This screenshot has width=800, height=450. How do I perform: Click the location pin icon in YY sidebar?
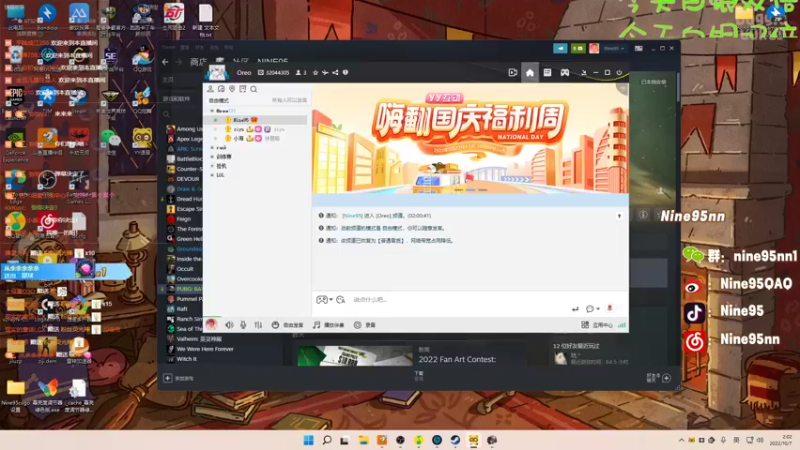232,89
